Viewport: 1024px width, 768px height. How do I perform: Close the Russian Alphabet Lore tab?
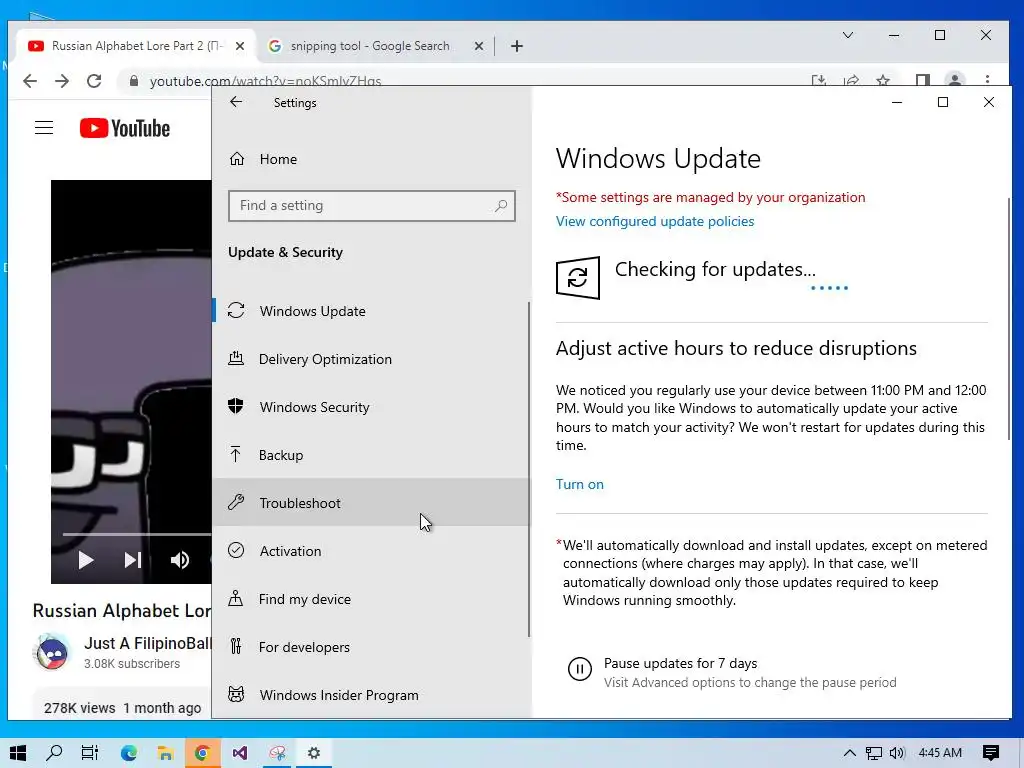tap(240, 46)
